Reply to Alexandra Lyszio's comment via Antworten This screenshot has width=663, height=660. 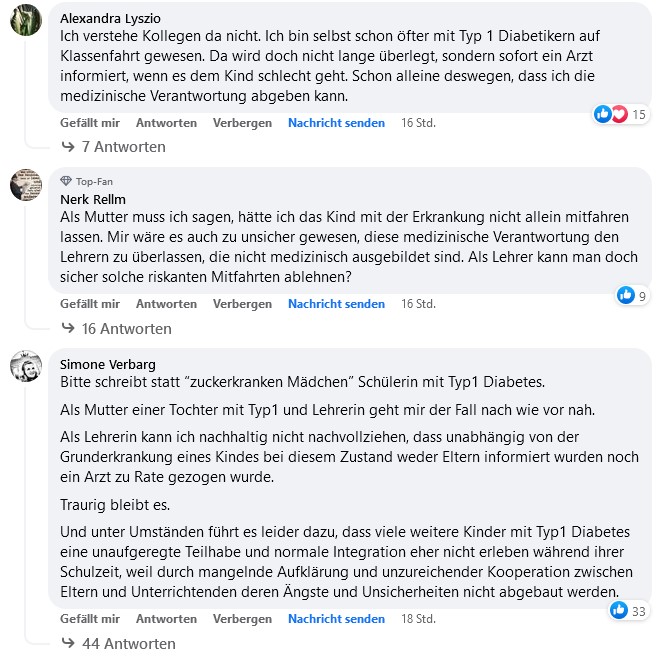[x=166, y=123]
